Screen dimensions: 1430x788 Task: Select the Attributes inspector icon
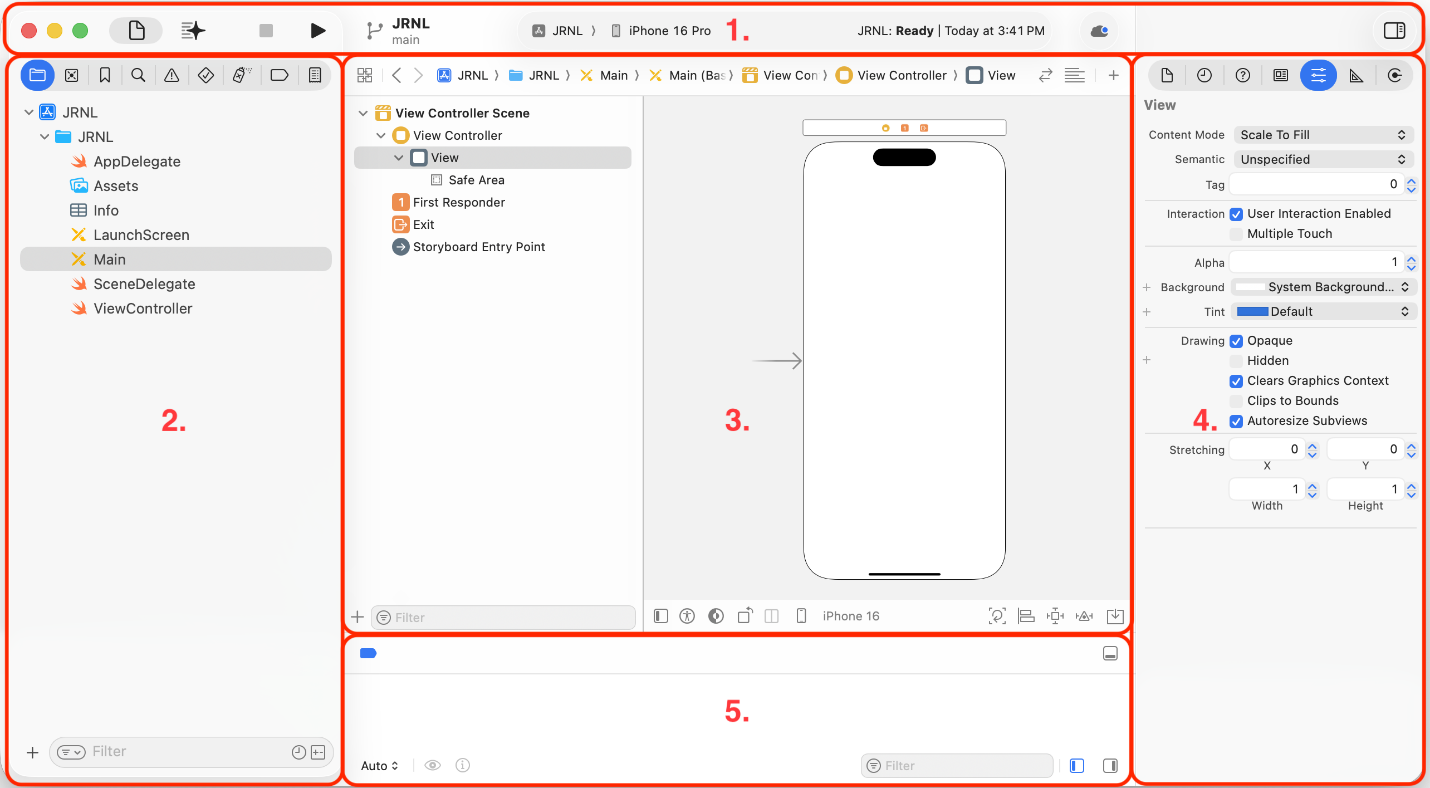[1318, 74]
